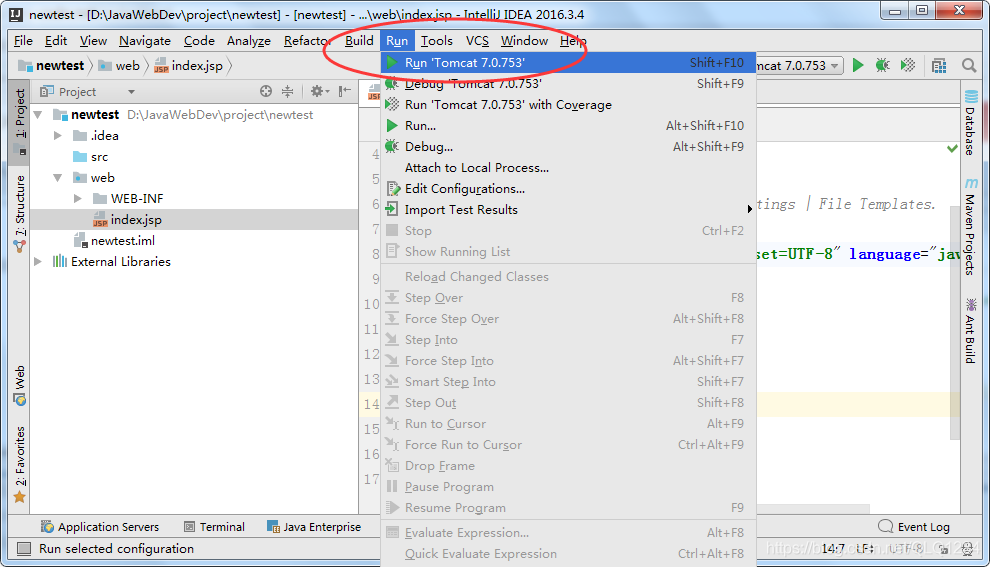The width and height of the screenshot is (990, 567).
Task: Open the Tomcat 7.0.753 run configuration dropdown
Action: [x=799, y=65]
